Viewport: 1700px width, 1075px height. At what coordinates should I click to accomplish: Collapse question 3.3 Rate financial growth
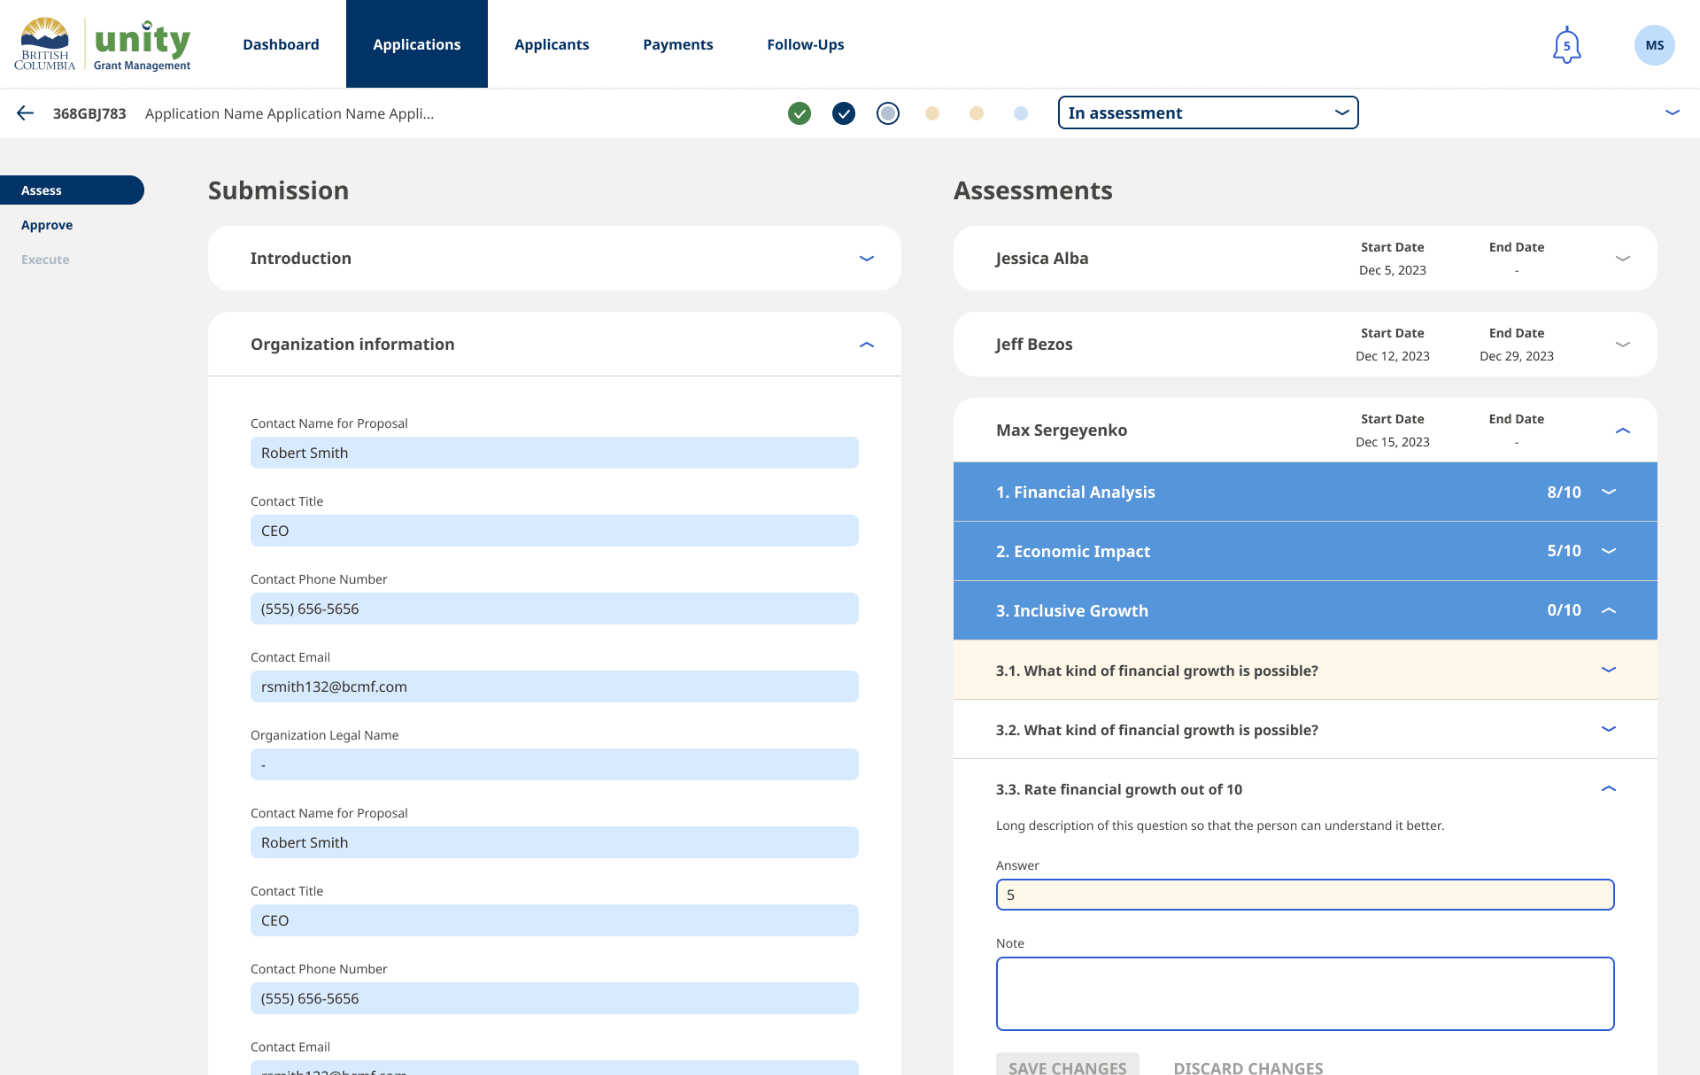[1608, 789]
